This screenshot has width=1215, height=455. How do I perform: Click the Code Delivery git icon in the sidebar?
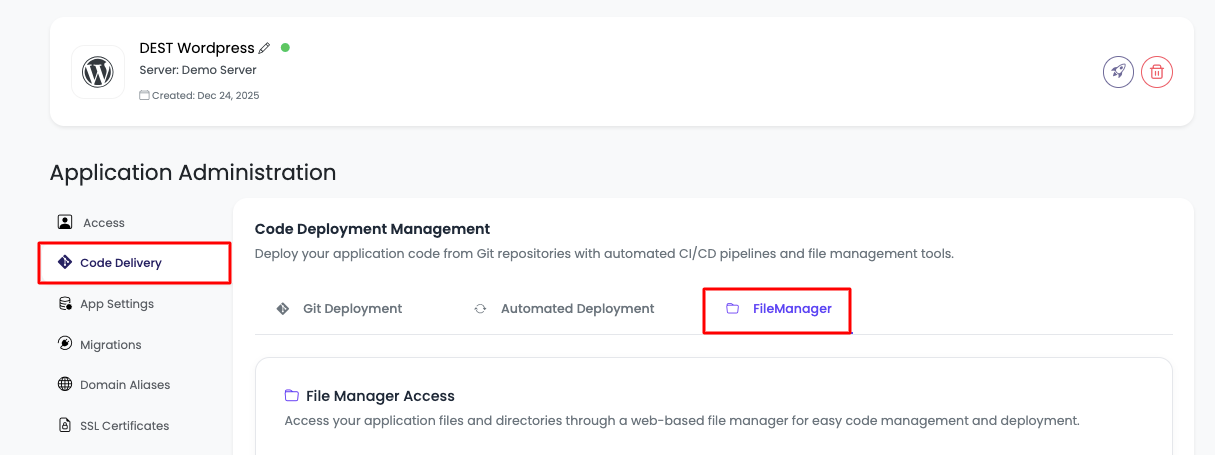(x=65, y=263)
